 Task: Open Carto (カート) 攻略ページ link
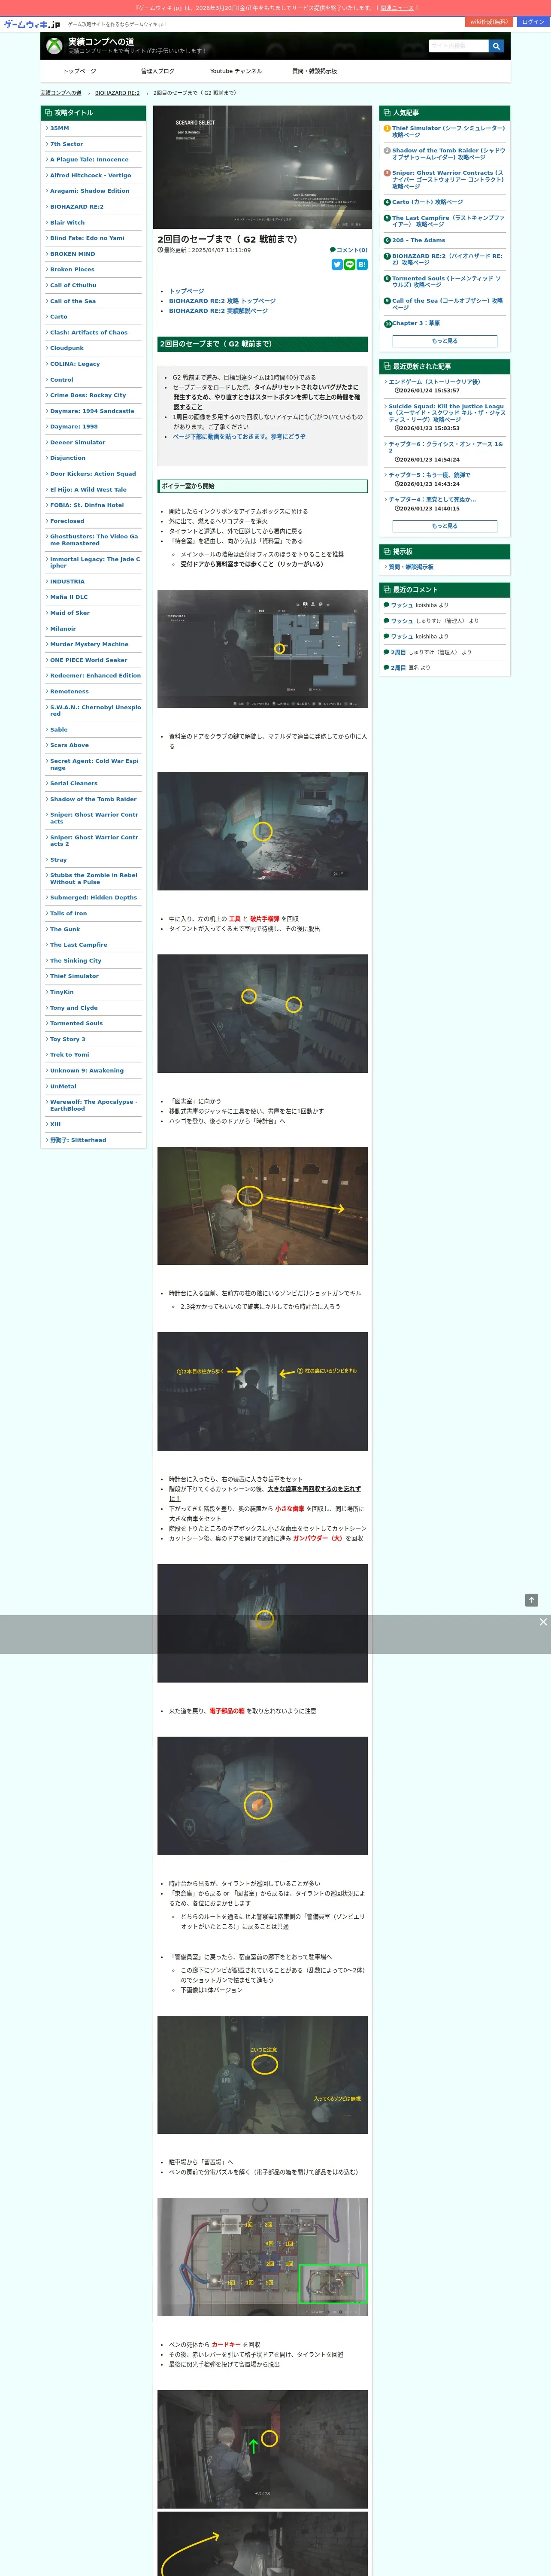point(427,202)
